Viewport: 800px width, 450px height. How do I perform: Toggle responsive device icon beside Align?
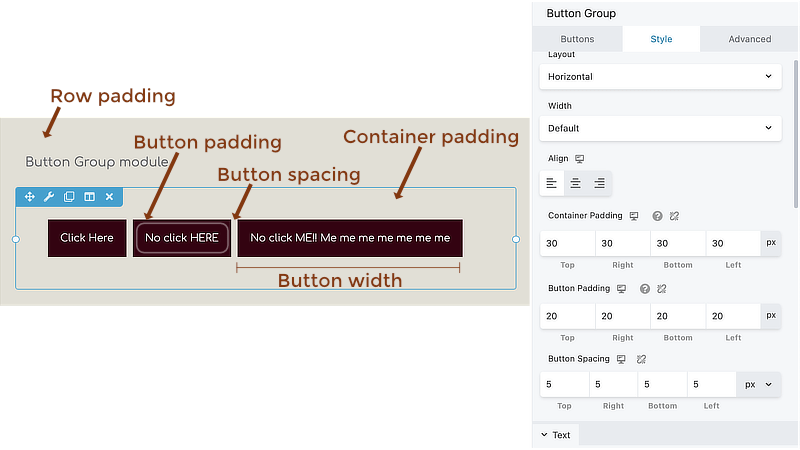tap(580, 159)
